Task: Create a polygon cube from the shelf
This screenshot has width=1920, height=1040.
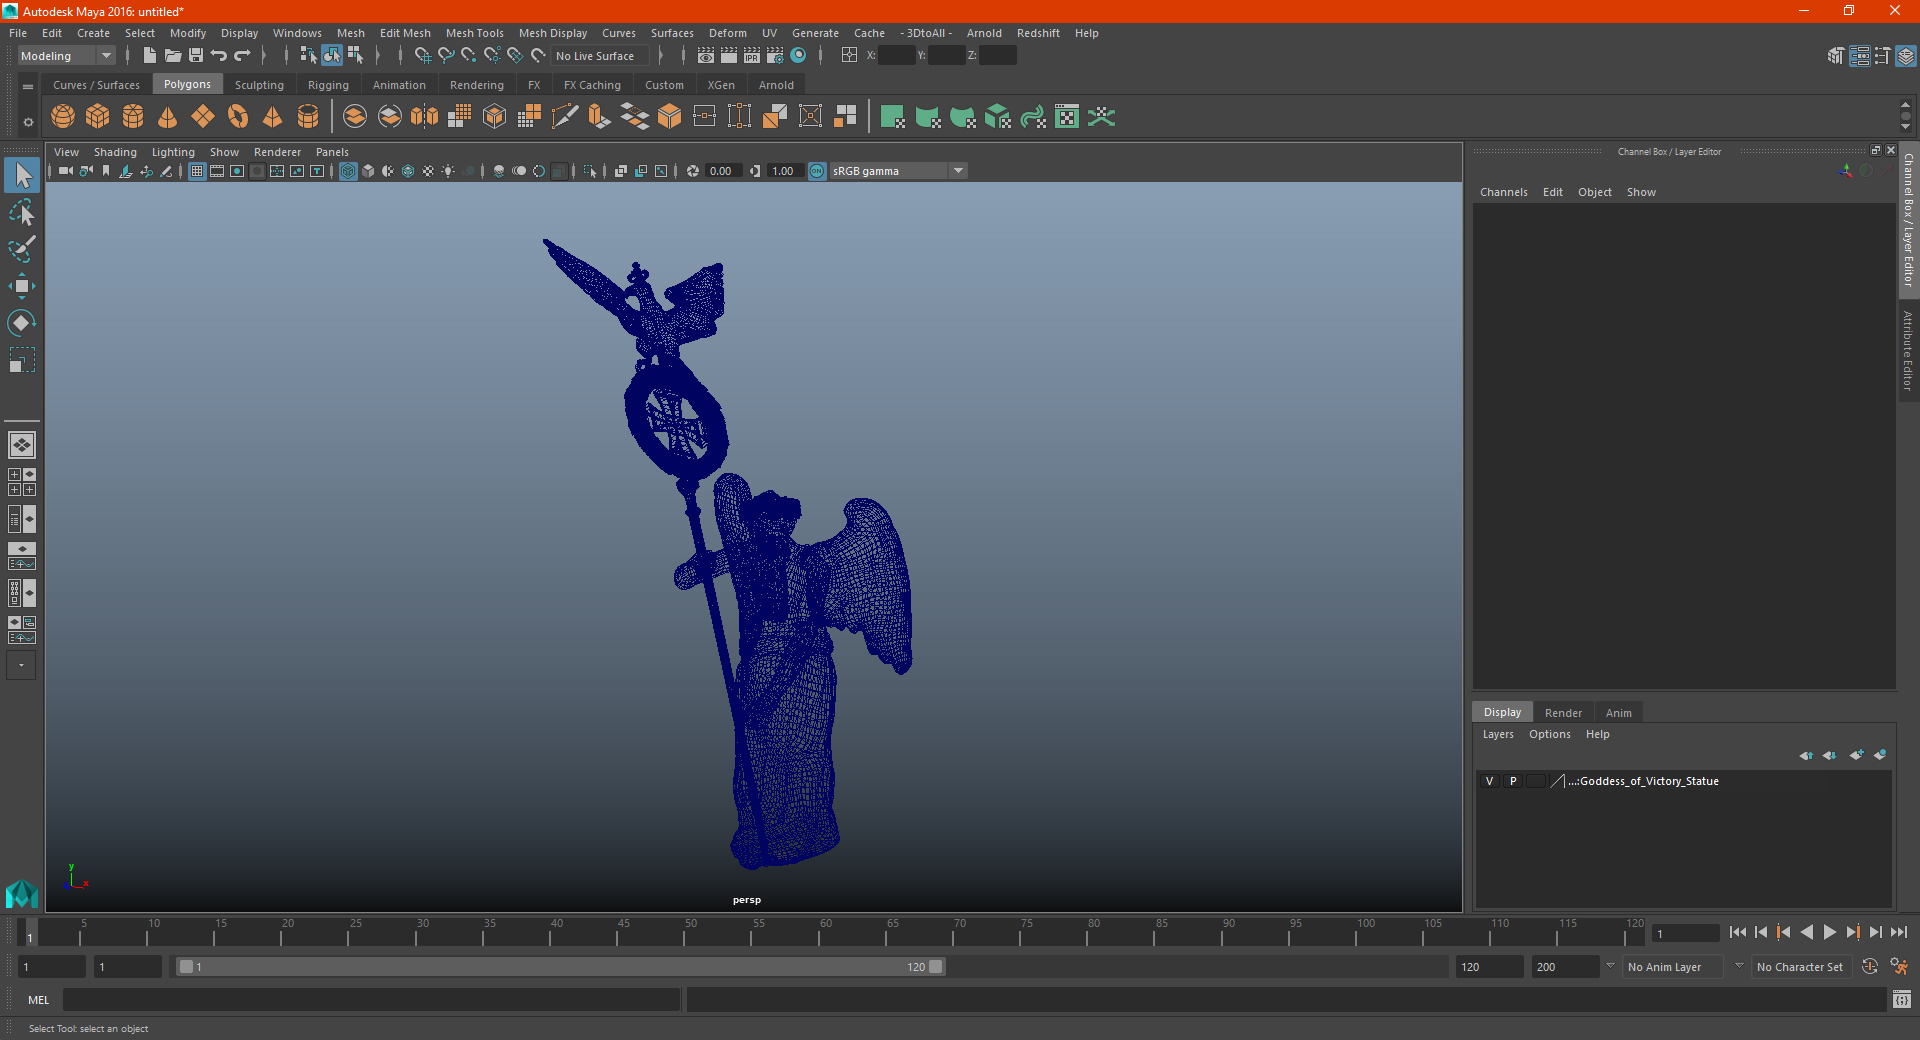Action: pyautogui.click(x=98, y=117)
